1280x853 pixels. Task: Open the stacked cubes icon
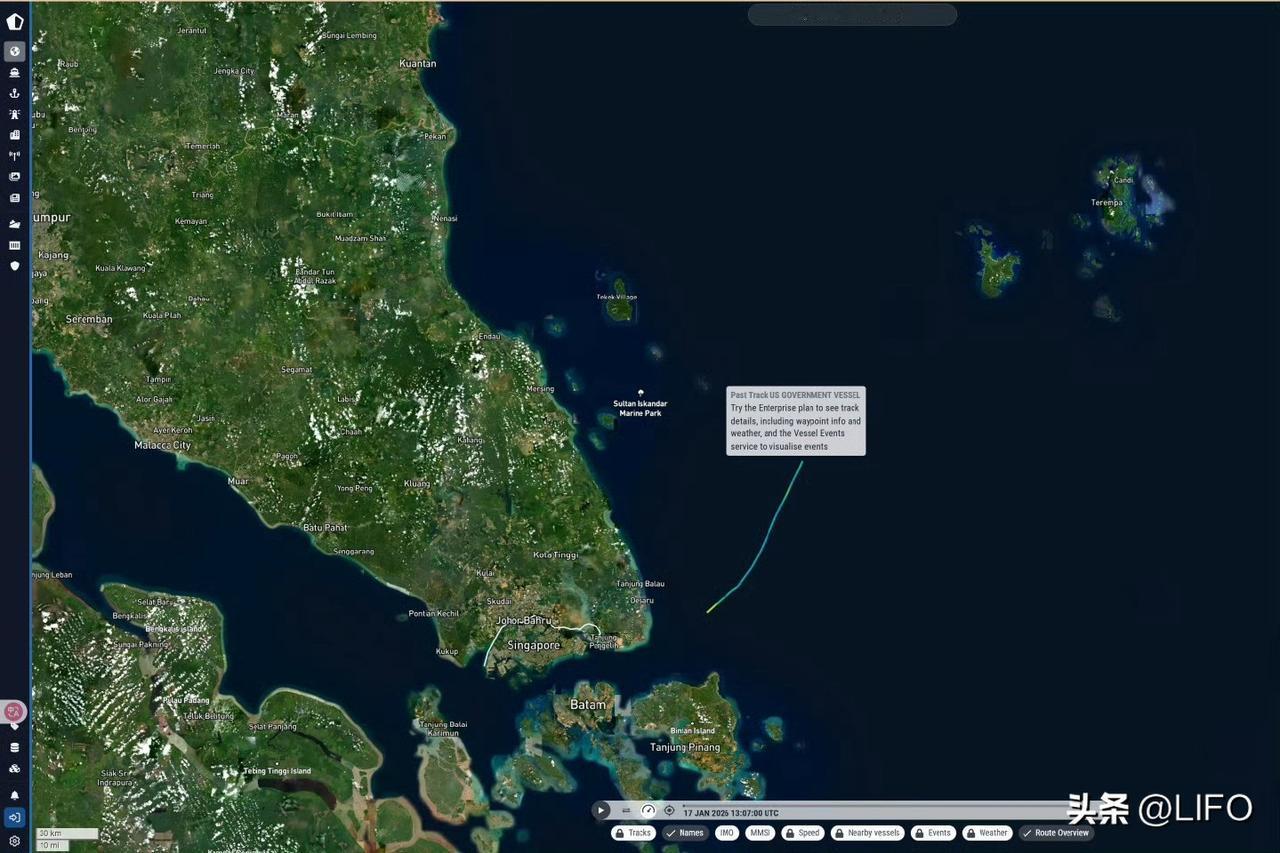coord(15,769)
